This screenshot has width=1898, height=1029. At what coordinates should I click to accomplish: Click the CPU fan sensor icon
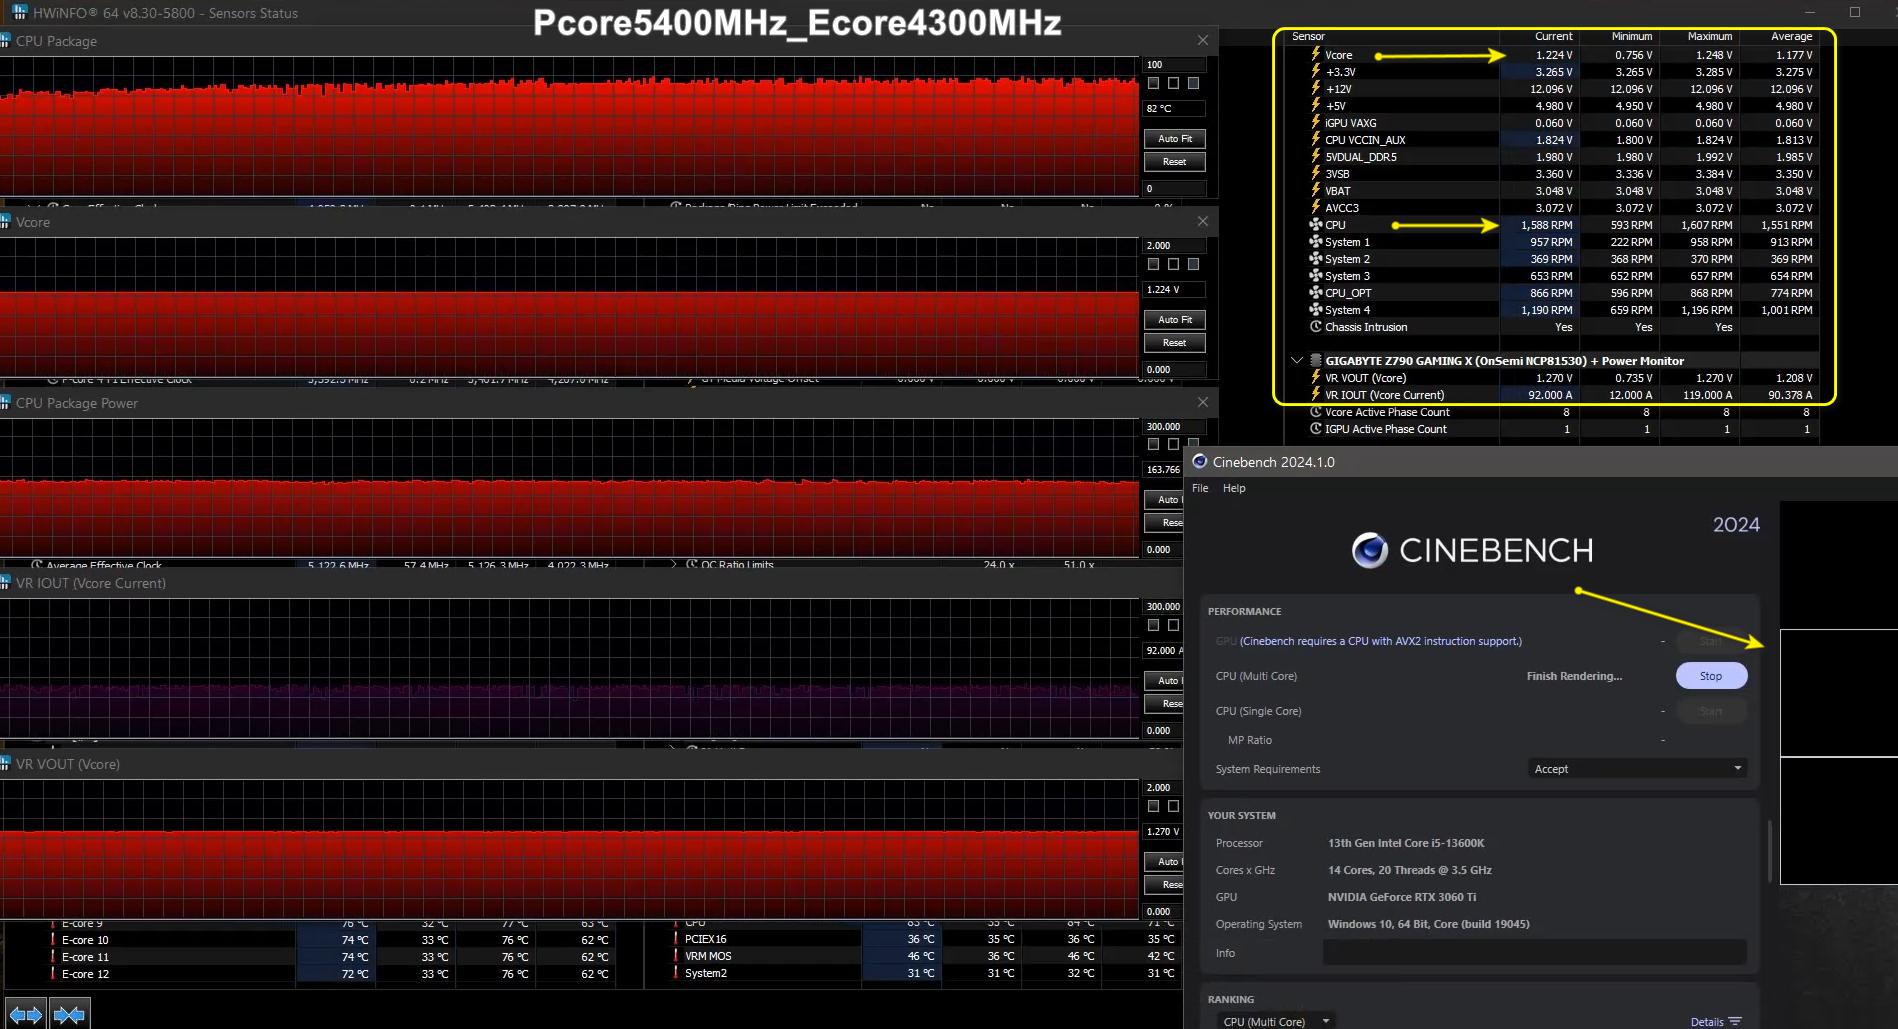(1316, 225)
